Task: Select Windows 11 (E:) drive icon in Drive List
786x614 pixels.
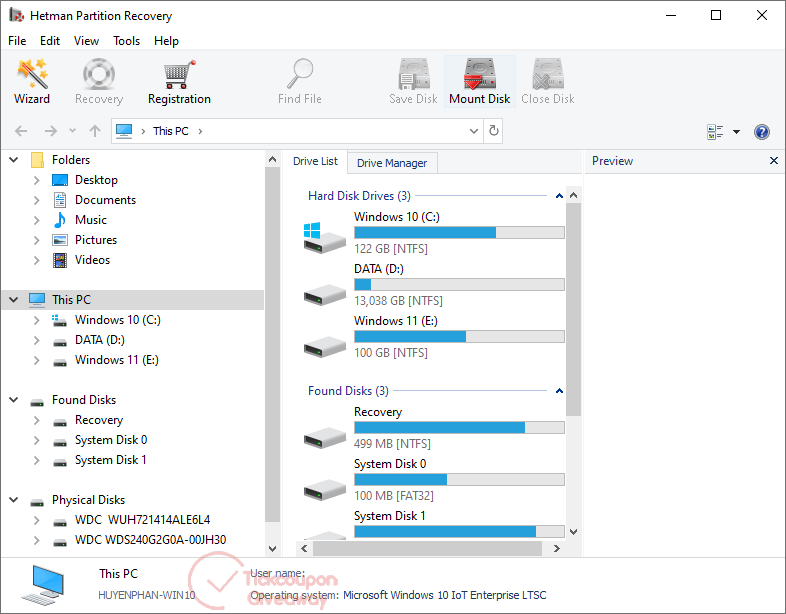Action: (x=324, y=346)
